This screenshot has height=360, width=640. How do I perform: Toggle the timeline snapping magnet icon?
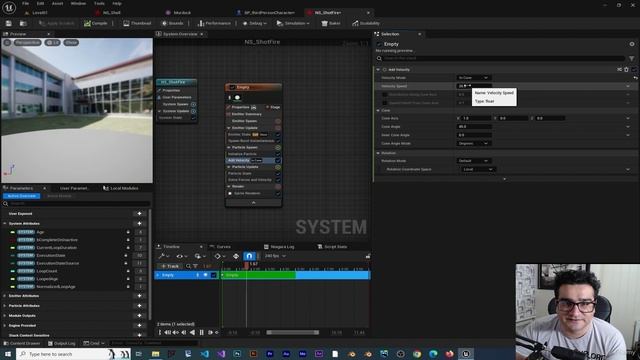(249, 256)
